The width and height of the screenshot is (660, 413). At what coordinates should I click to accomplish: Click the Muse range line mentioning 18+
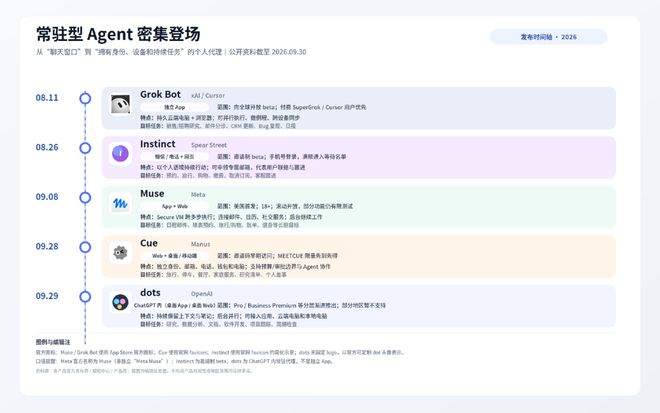(x=285, y=206)
